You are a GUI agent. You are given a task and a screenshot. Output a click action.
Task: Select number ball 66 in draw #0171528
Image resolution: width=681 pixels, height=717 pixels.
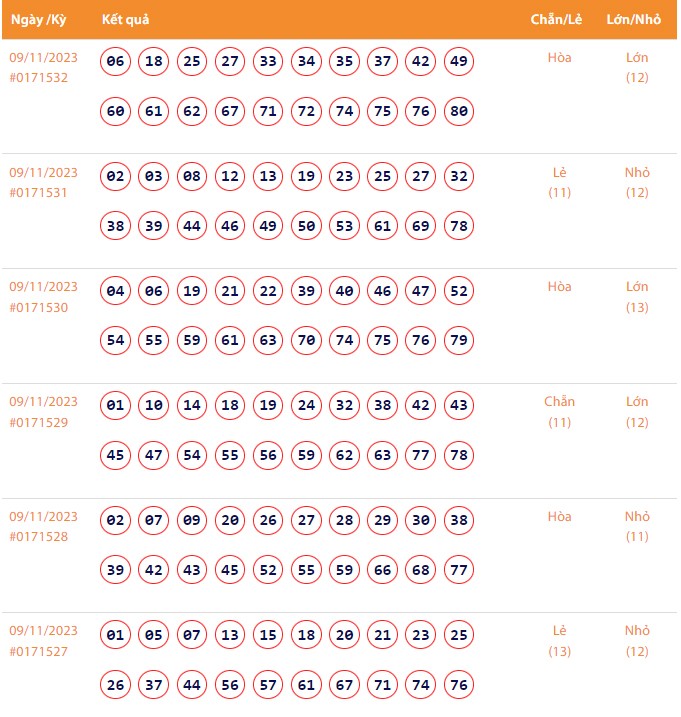383,570
